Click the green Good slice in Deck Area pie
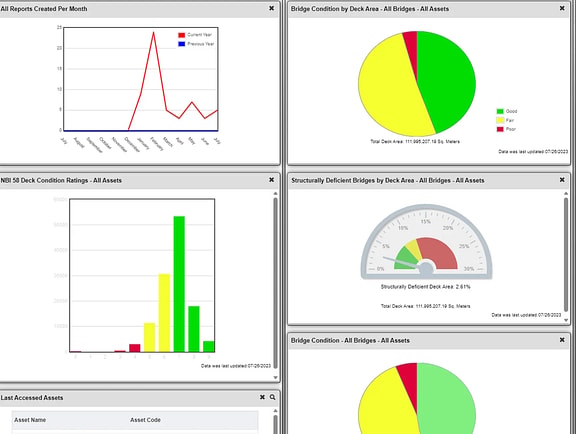This screenshot has height=434, width=576. [448, 81]
